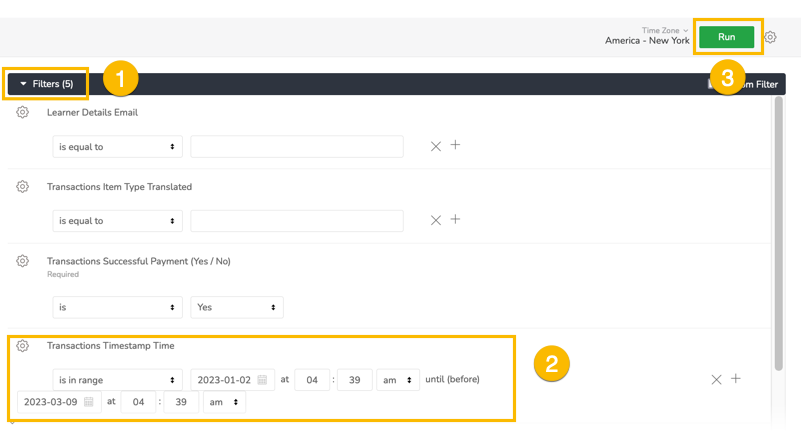
Task: Open end time am/pm dropdown
Action: tap(224, 402)
